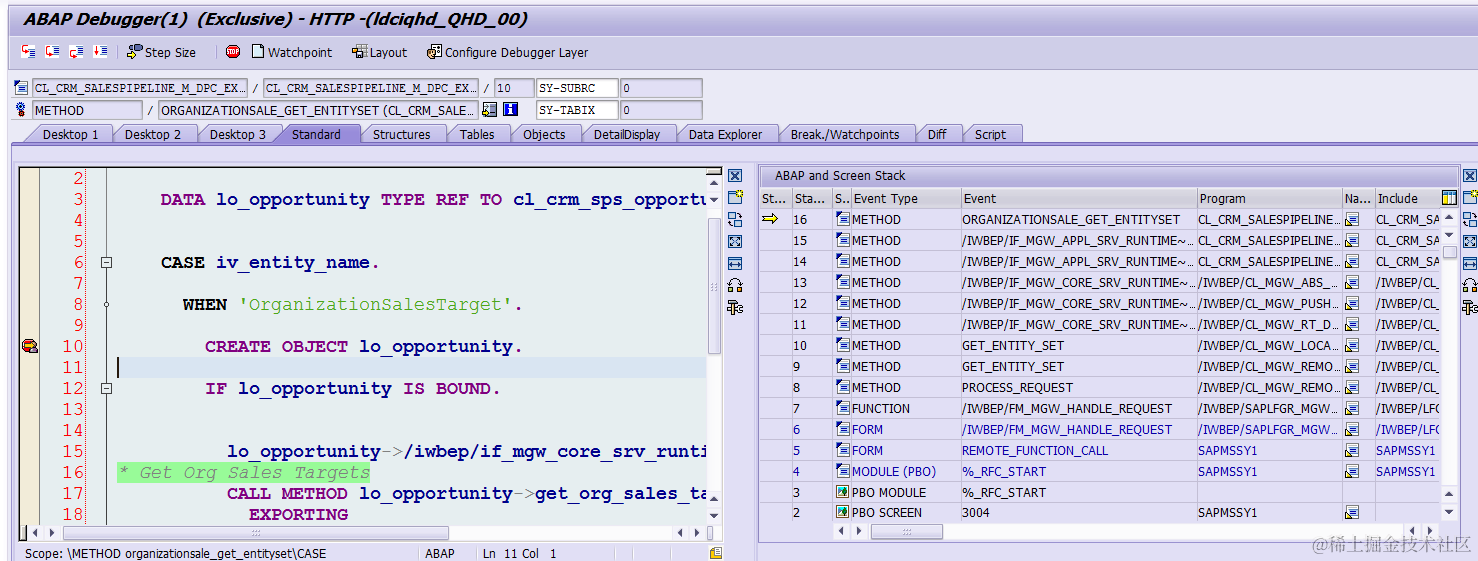Click the Continue debugger icon
Screen dimensions: 1478x561
pos(100,51)
